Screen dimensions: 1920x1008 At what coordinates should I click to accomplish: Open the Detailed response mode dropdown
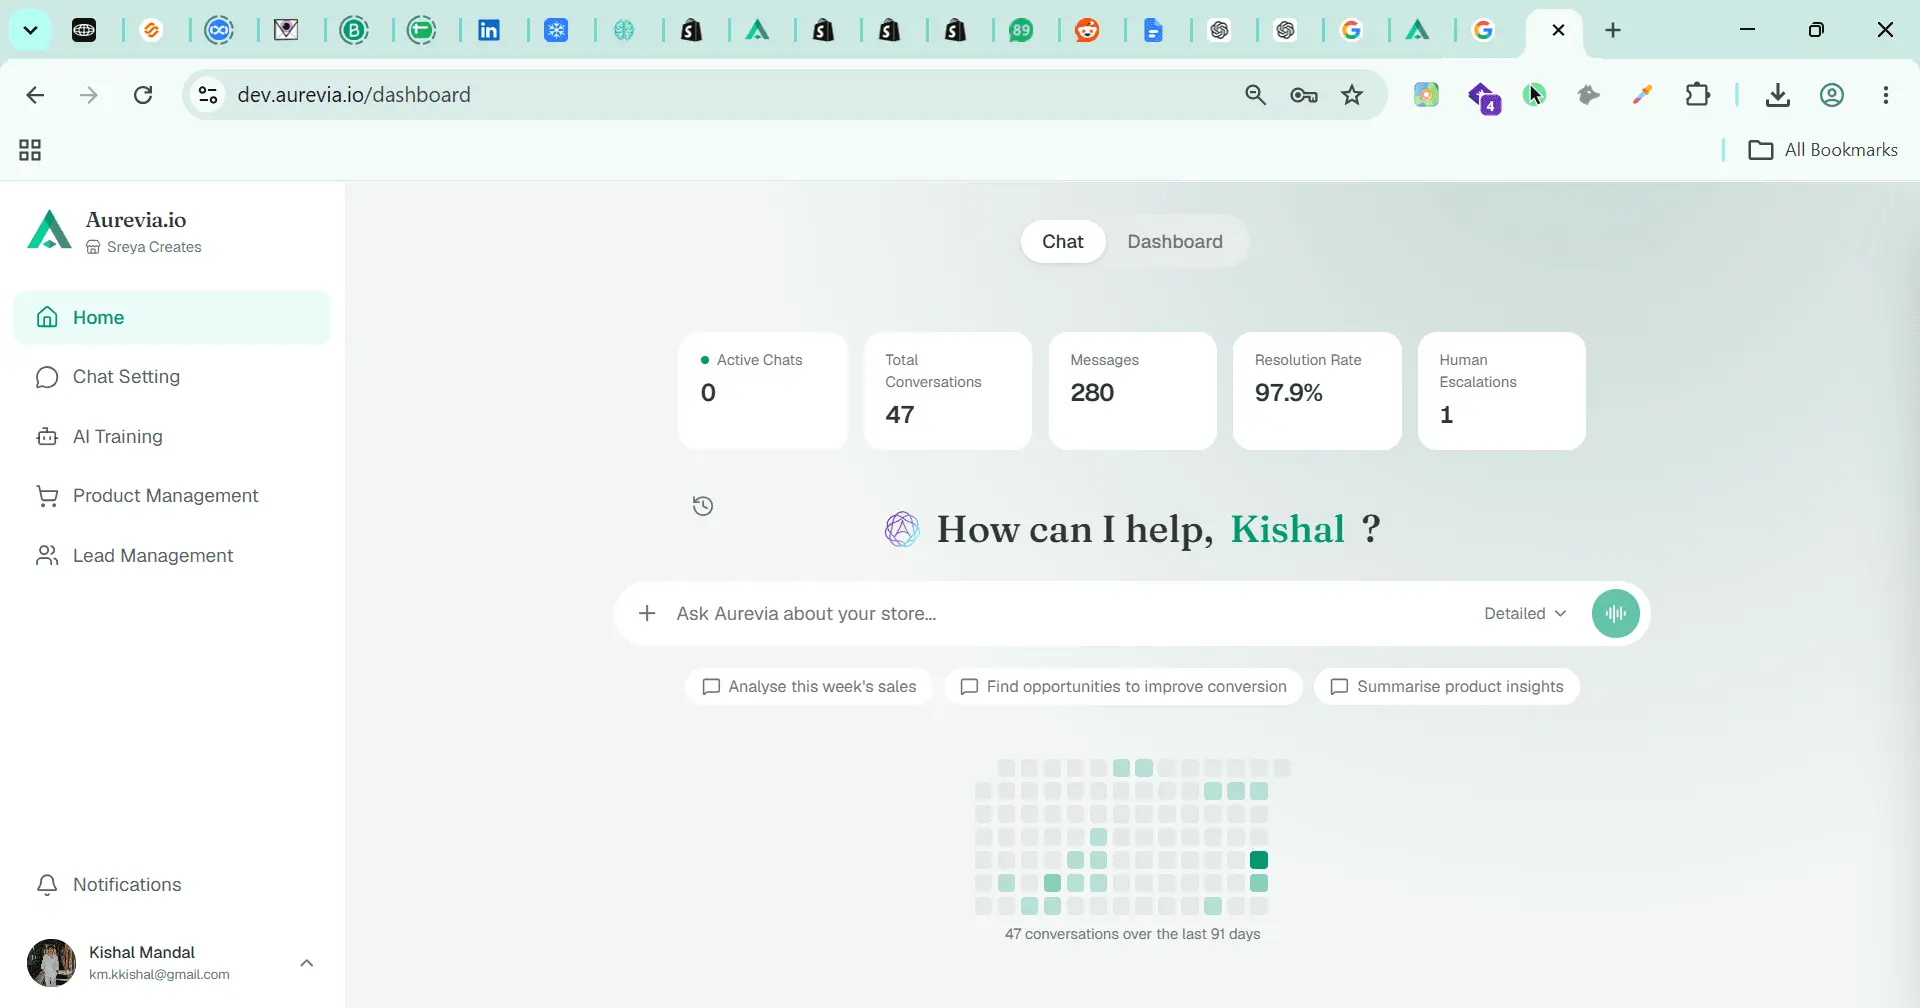(x=1525, y=613)
